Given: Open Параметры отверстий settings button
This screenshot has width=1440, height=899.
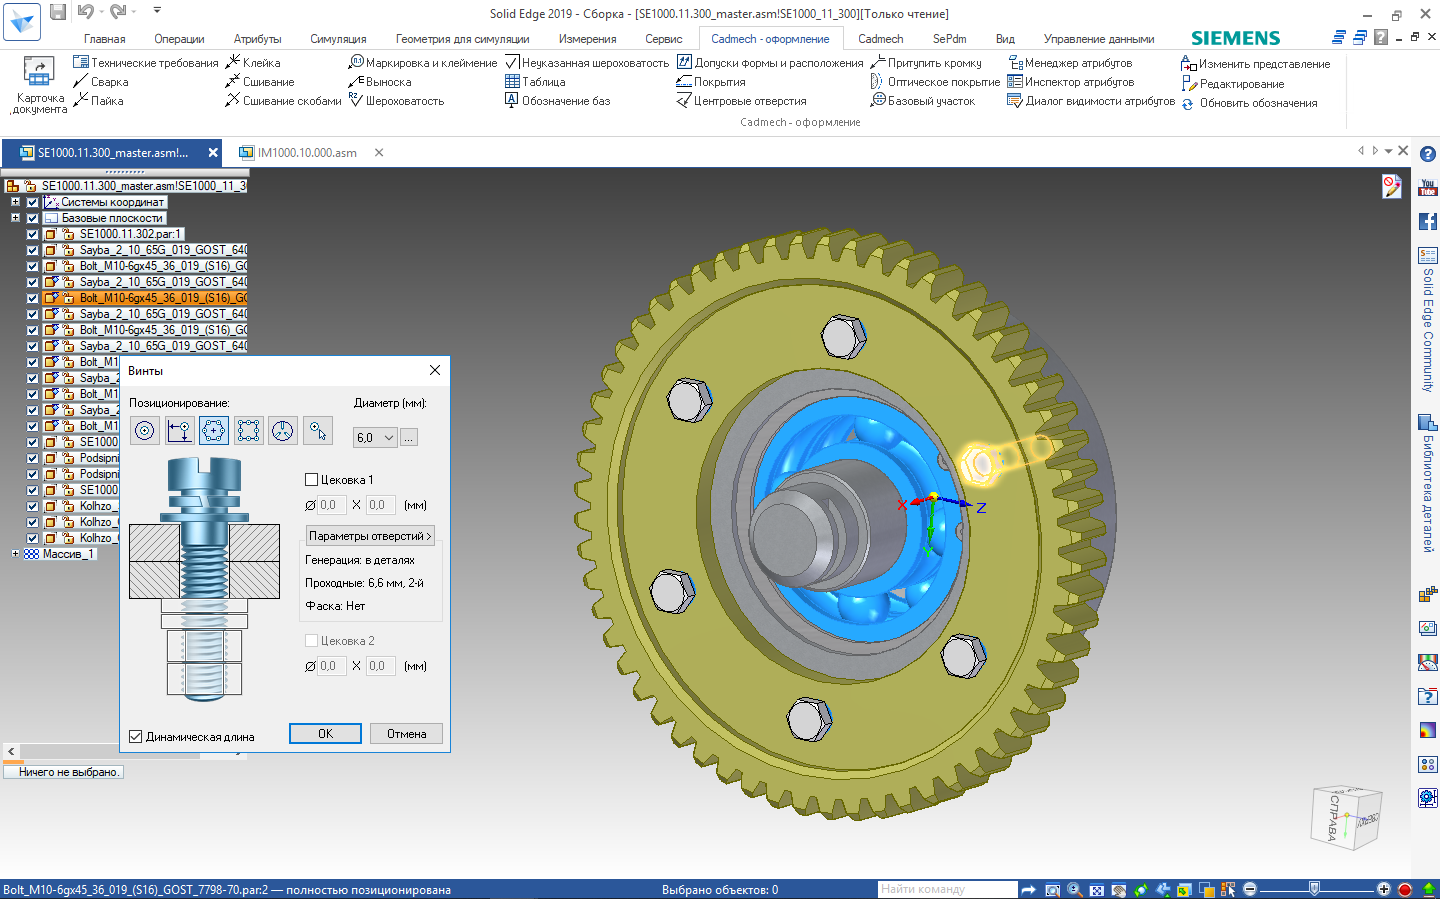Looking at the screenshot, I should (369, 536).
